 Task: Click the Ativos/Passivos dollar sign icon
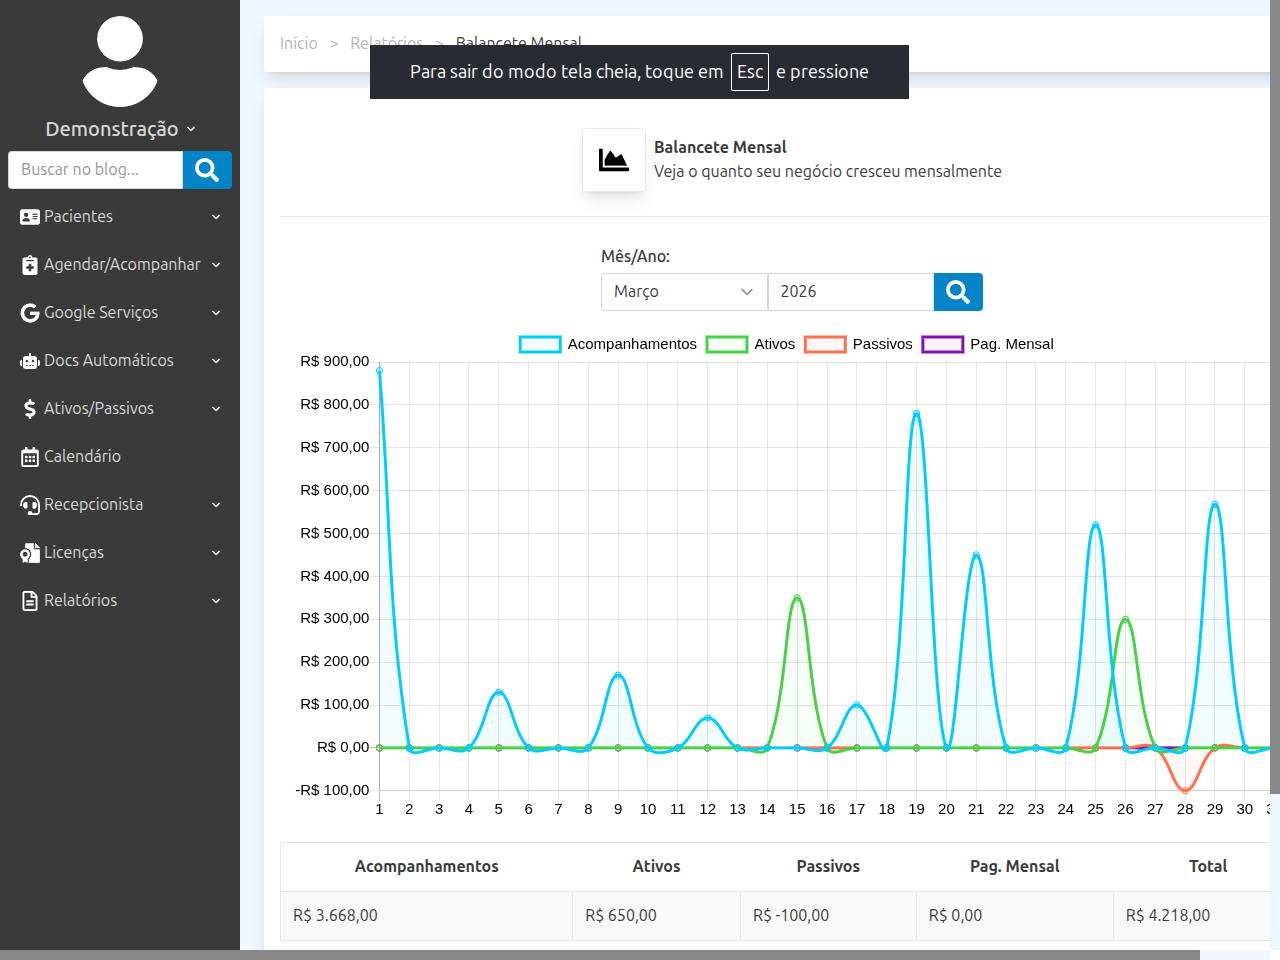[x=30, y=409]
